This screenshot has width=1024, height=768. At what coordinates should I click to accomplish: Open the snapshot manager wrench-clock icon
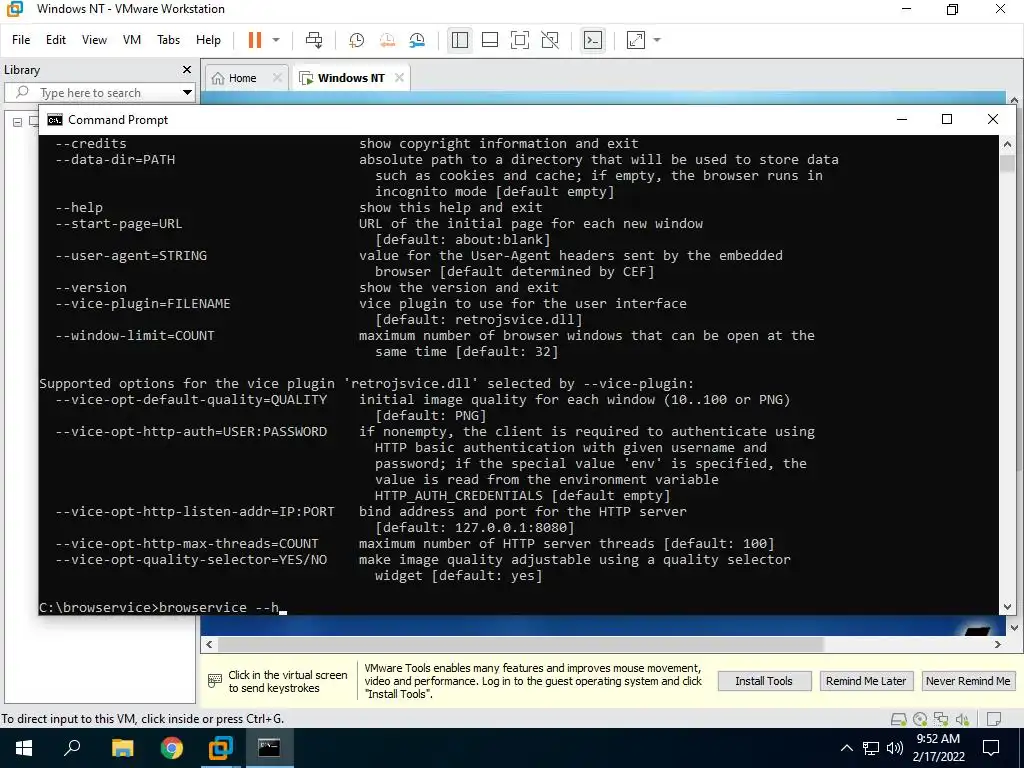pyautogui.click(x=417, y=40)
